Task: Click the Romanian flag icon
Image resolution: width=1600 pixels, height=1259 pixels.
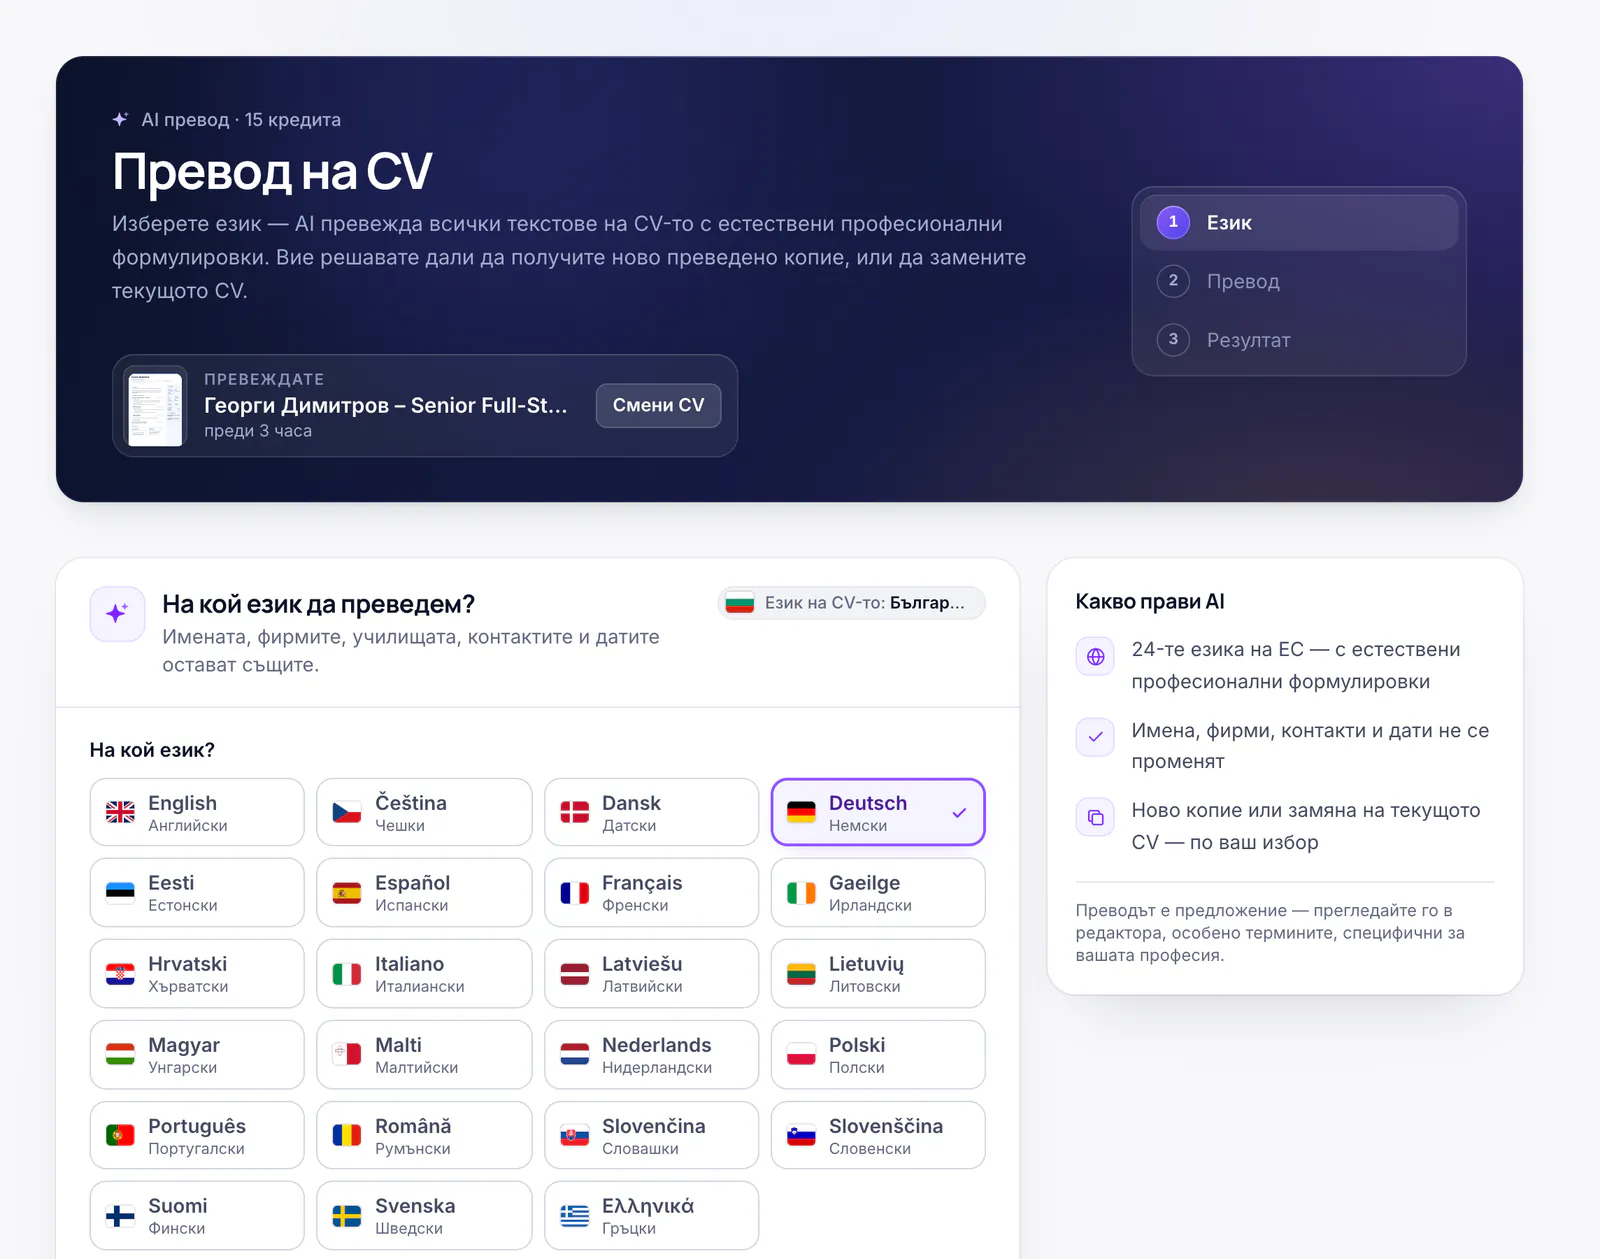Action: click(x=347, y=1136)
